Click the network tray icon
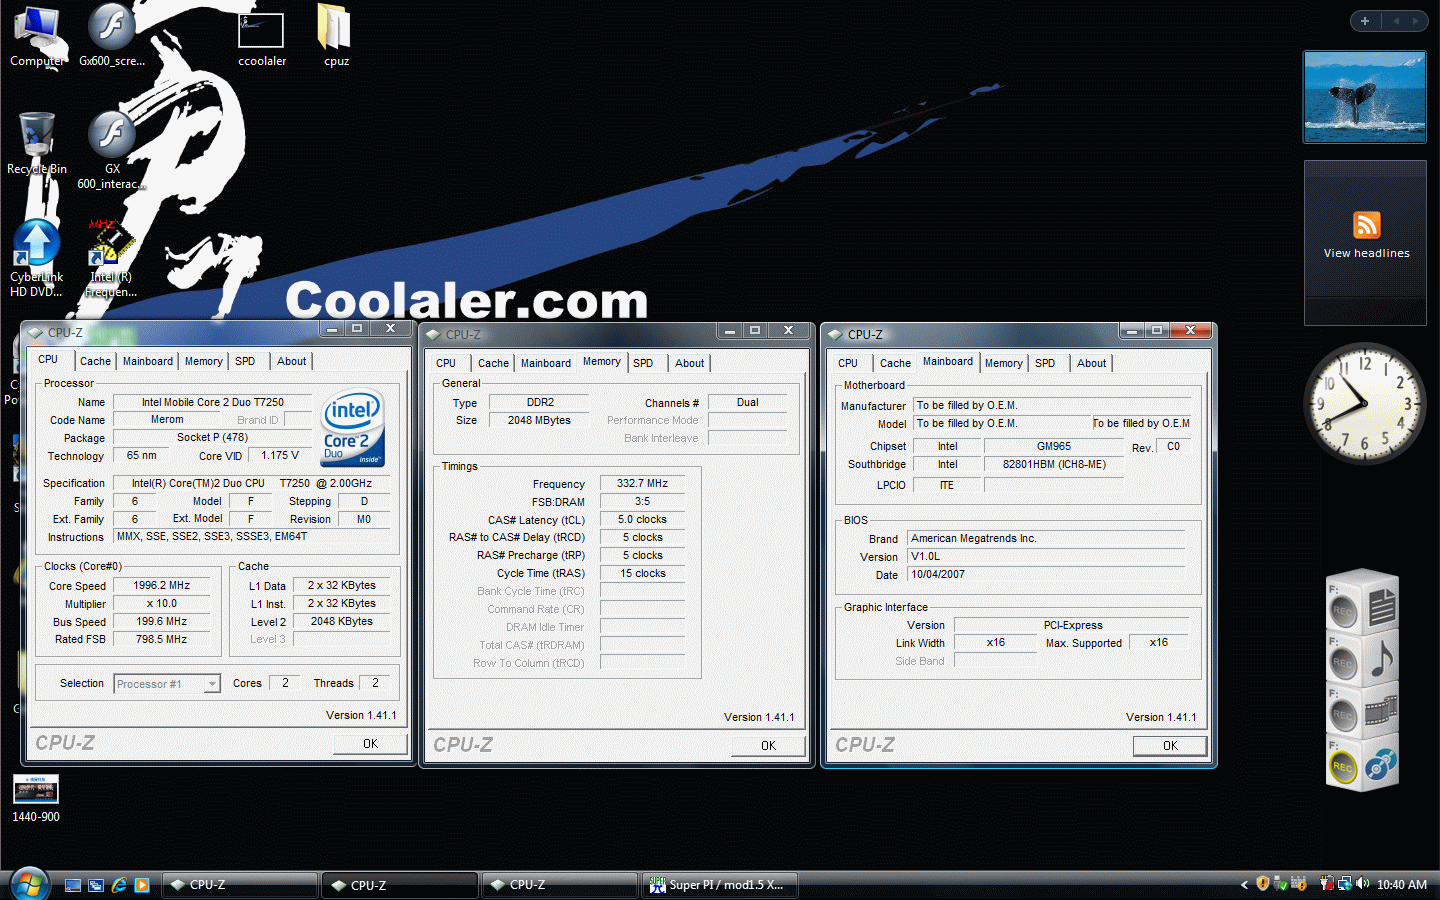This screenshot has height=900, width=1440. [x=1344, y=884]
